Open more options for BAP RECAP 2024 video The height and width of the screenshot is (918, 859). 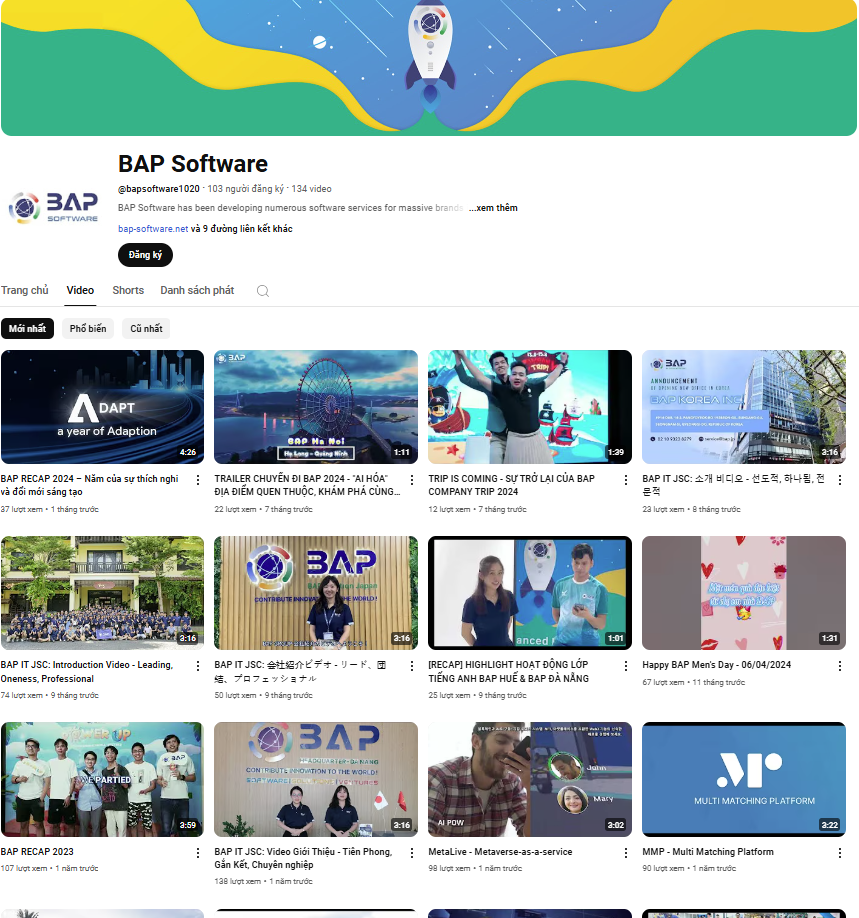point(197,480)
